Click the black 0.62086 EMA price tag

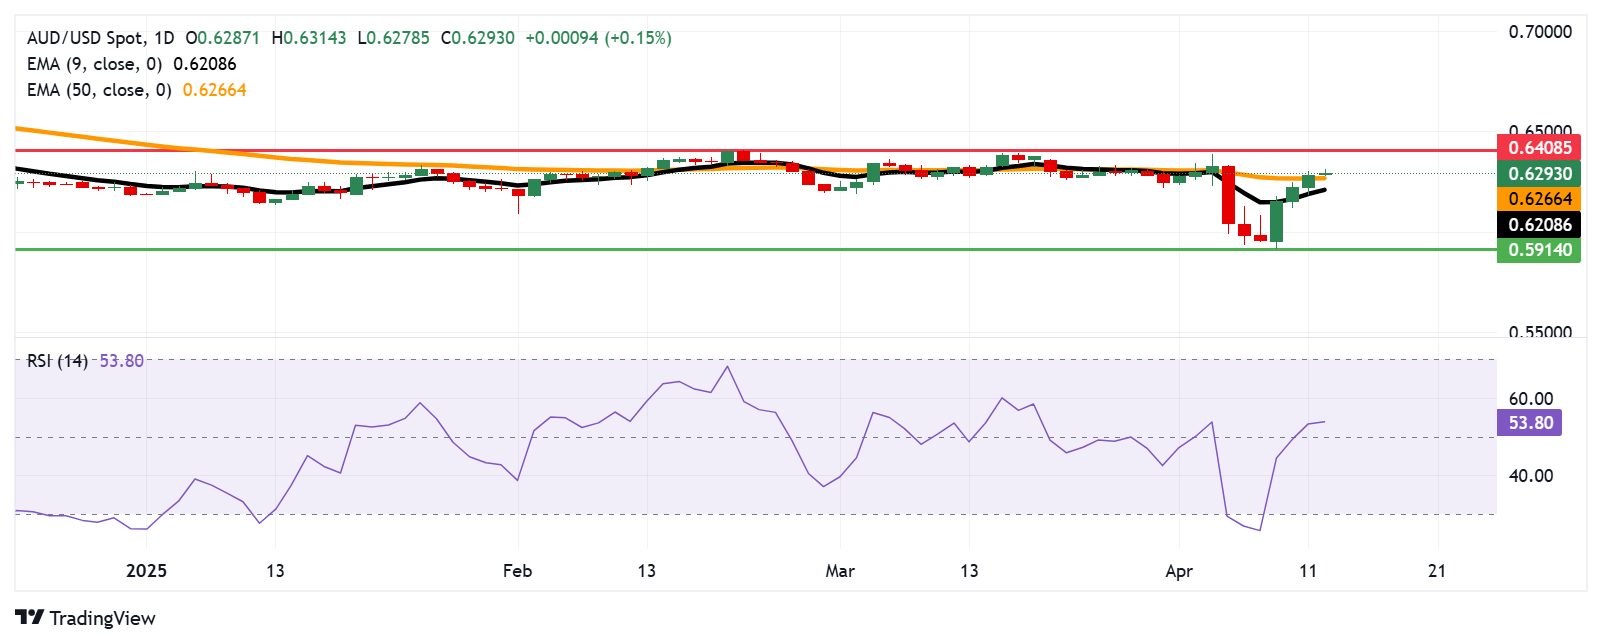(x=1538, y=225)
